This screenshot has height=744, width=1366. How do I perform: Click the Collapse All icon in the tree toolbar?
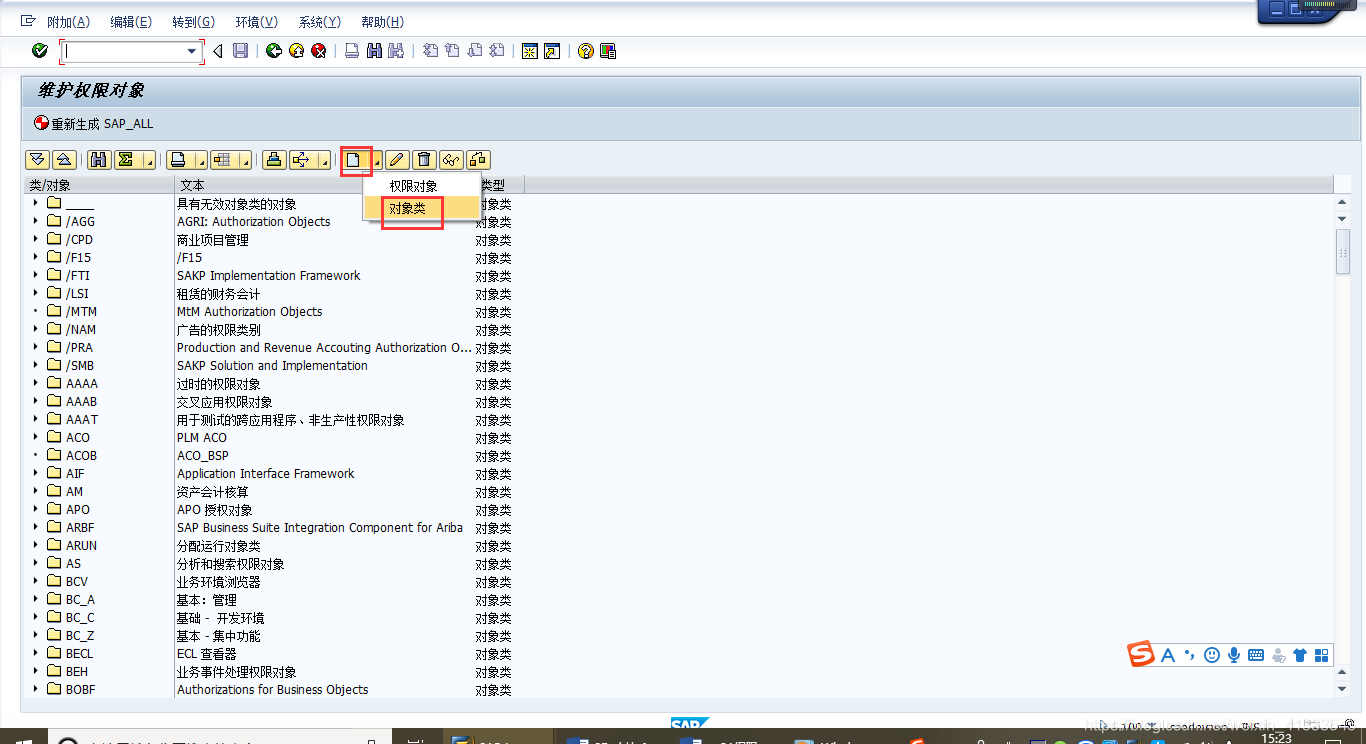coord(63,160)
